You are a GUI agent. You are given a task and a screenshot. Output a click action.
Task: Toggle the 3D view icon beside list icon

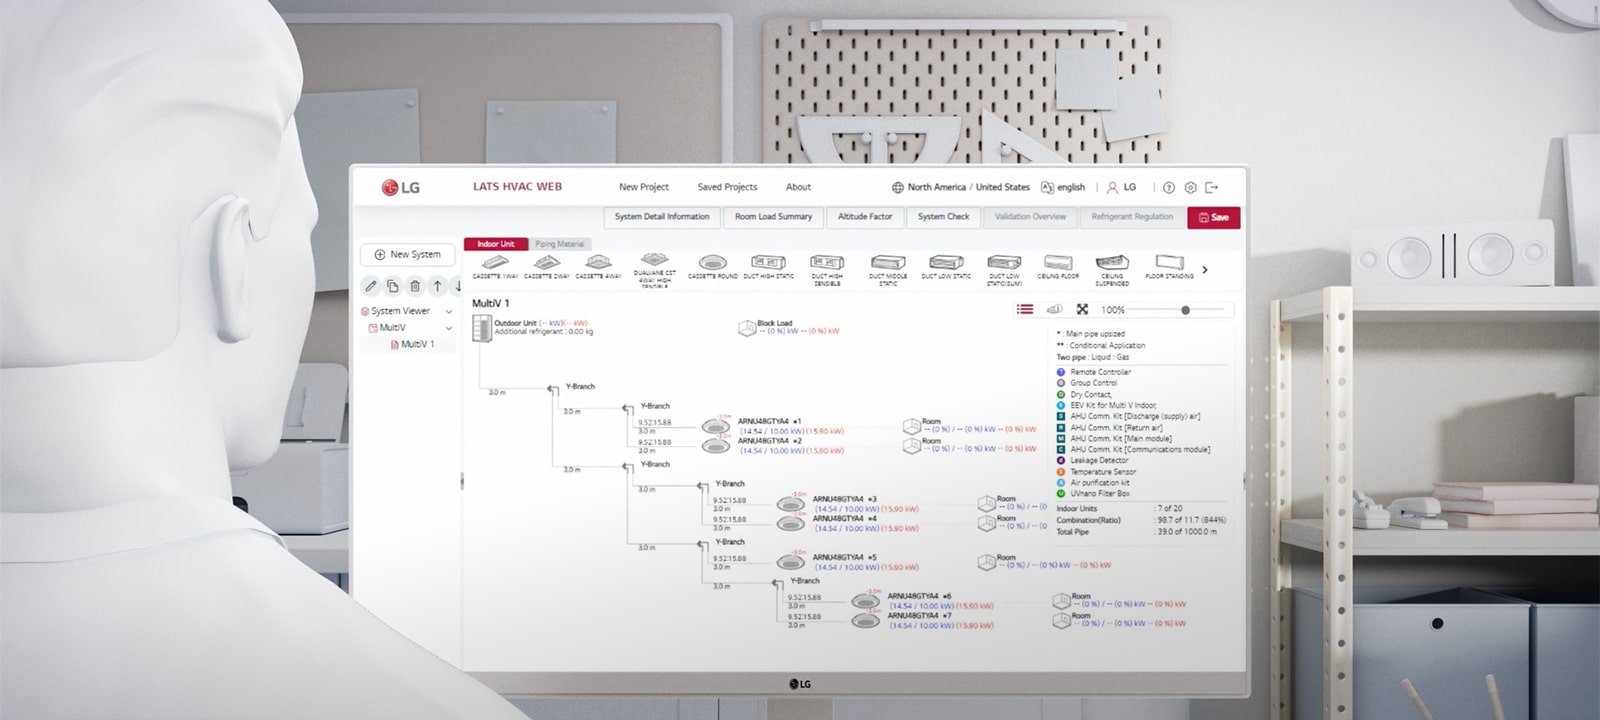(1054, 310)
